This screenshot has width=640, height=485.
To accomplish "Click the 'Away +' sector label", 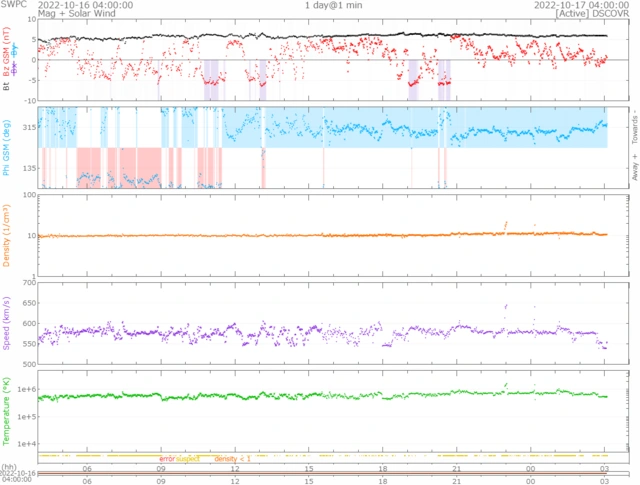I will tap(632, 167).
